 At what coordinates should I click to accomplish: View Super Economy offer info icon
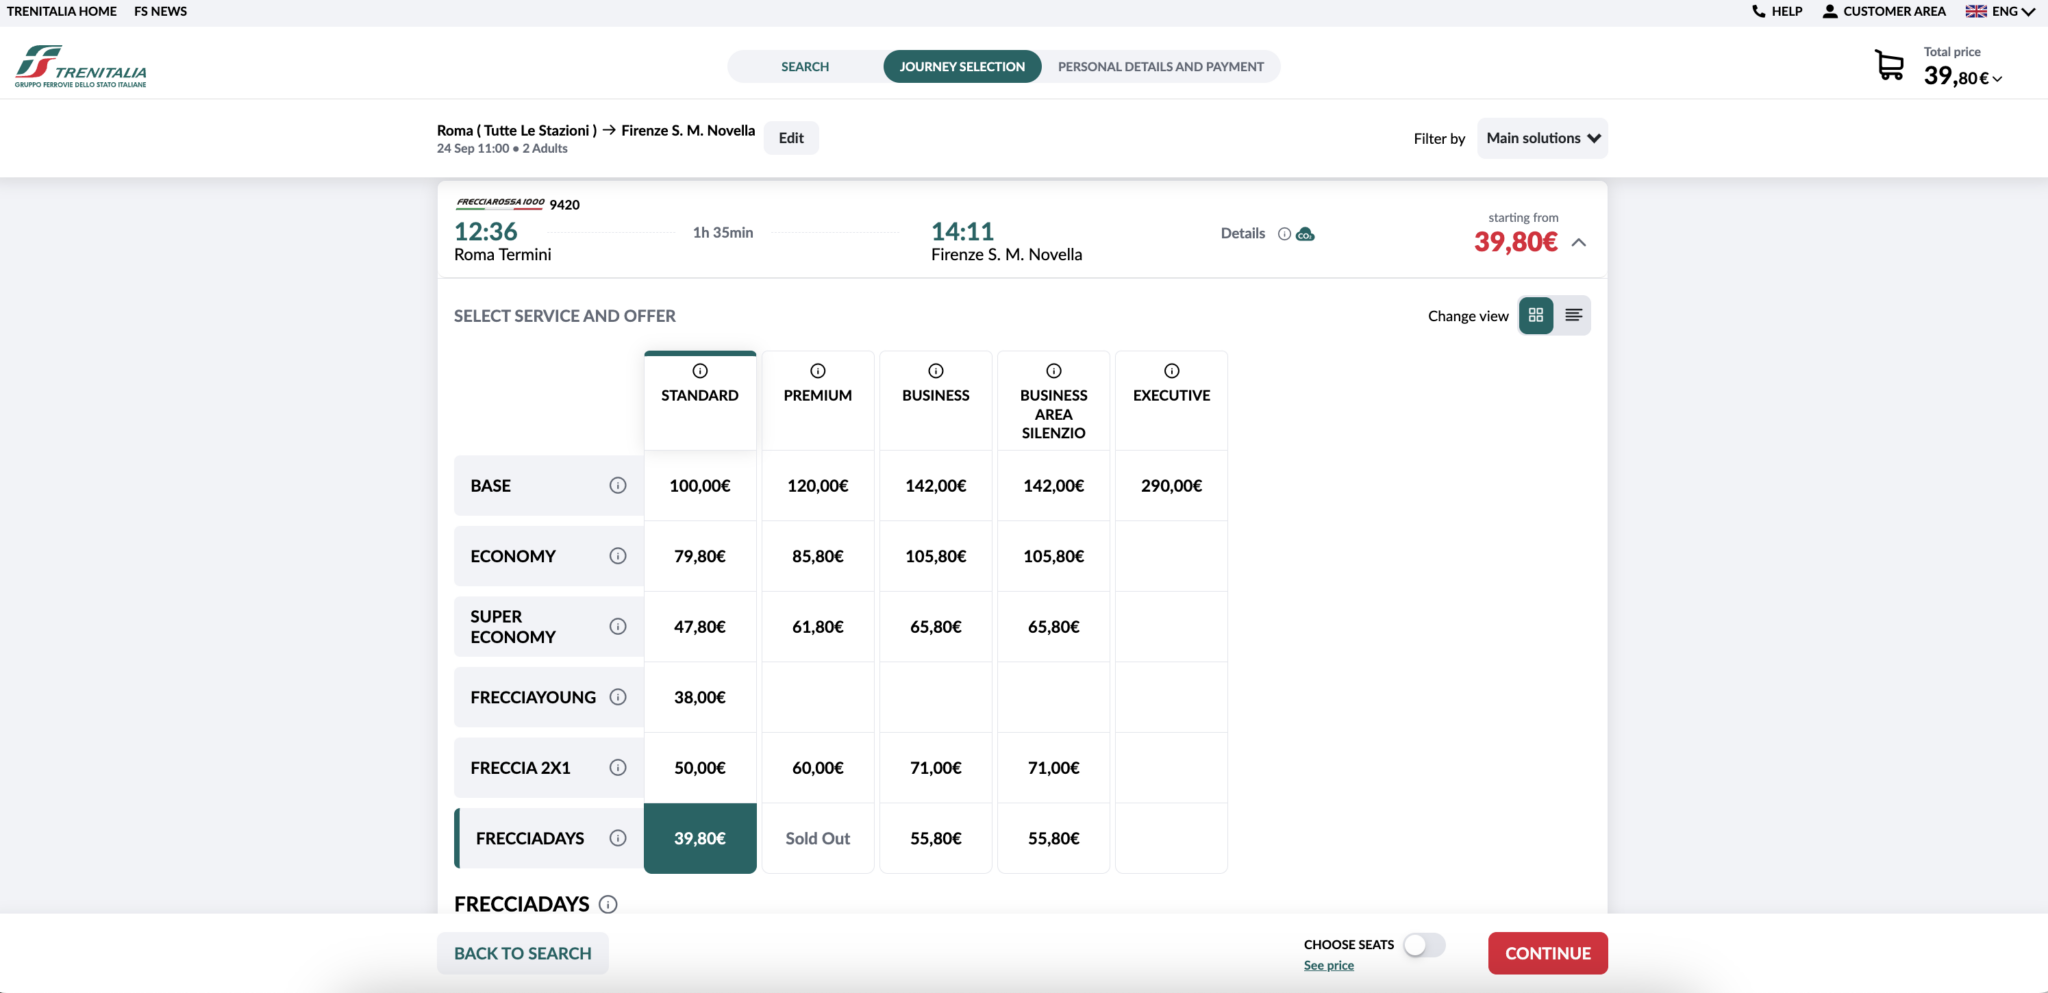tap(618, 626)
